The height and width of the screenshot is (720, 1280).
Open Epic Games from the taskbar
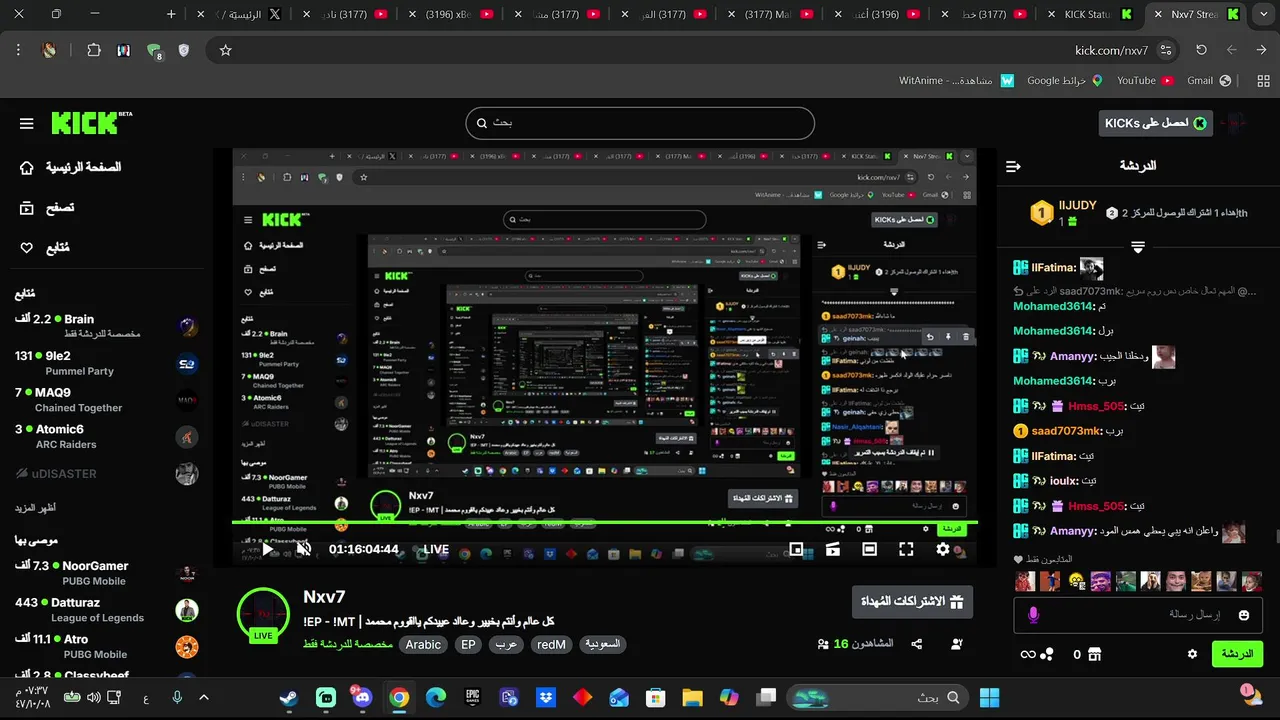click(x=472, y=697)
